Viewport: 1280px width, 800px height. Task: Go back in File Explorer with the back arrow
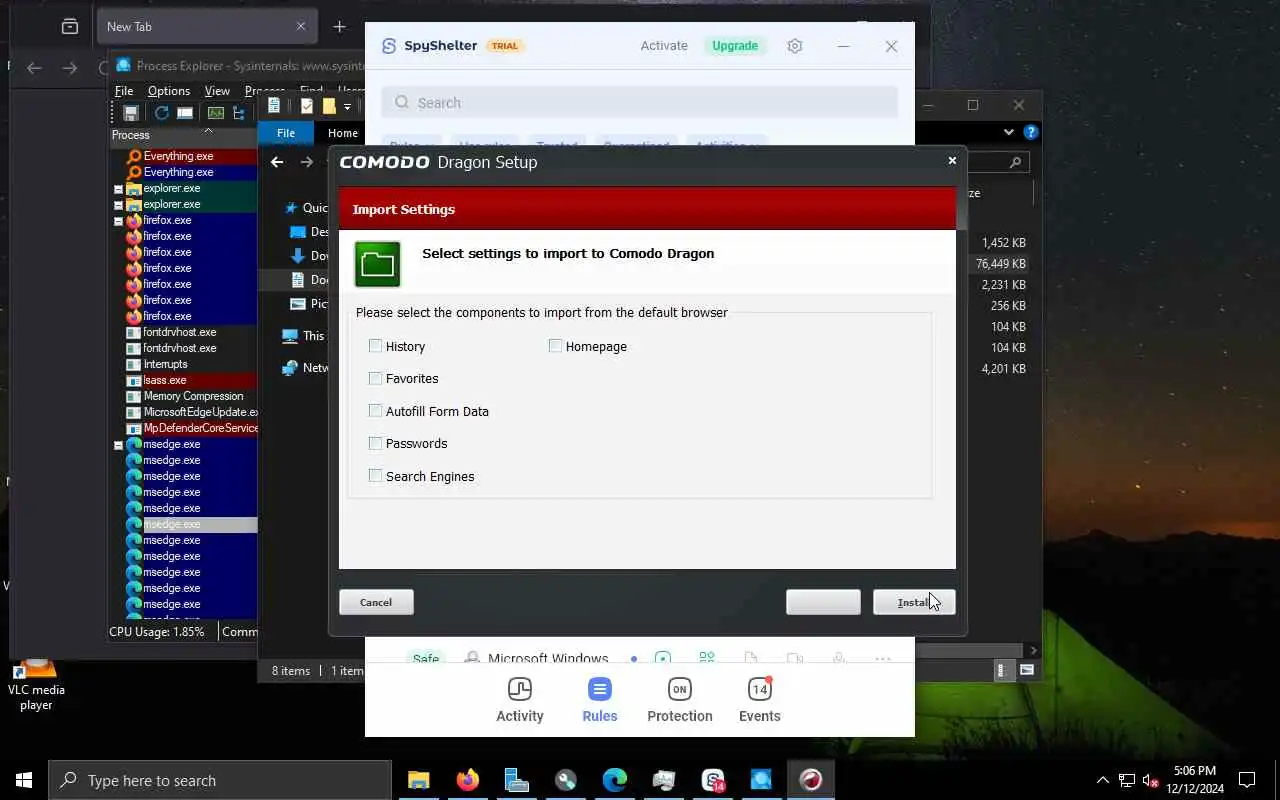[x=277, y=162]
